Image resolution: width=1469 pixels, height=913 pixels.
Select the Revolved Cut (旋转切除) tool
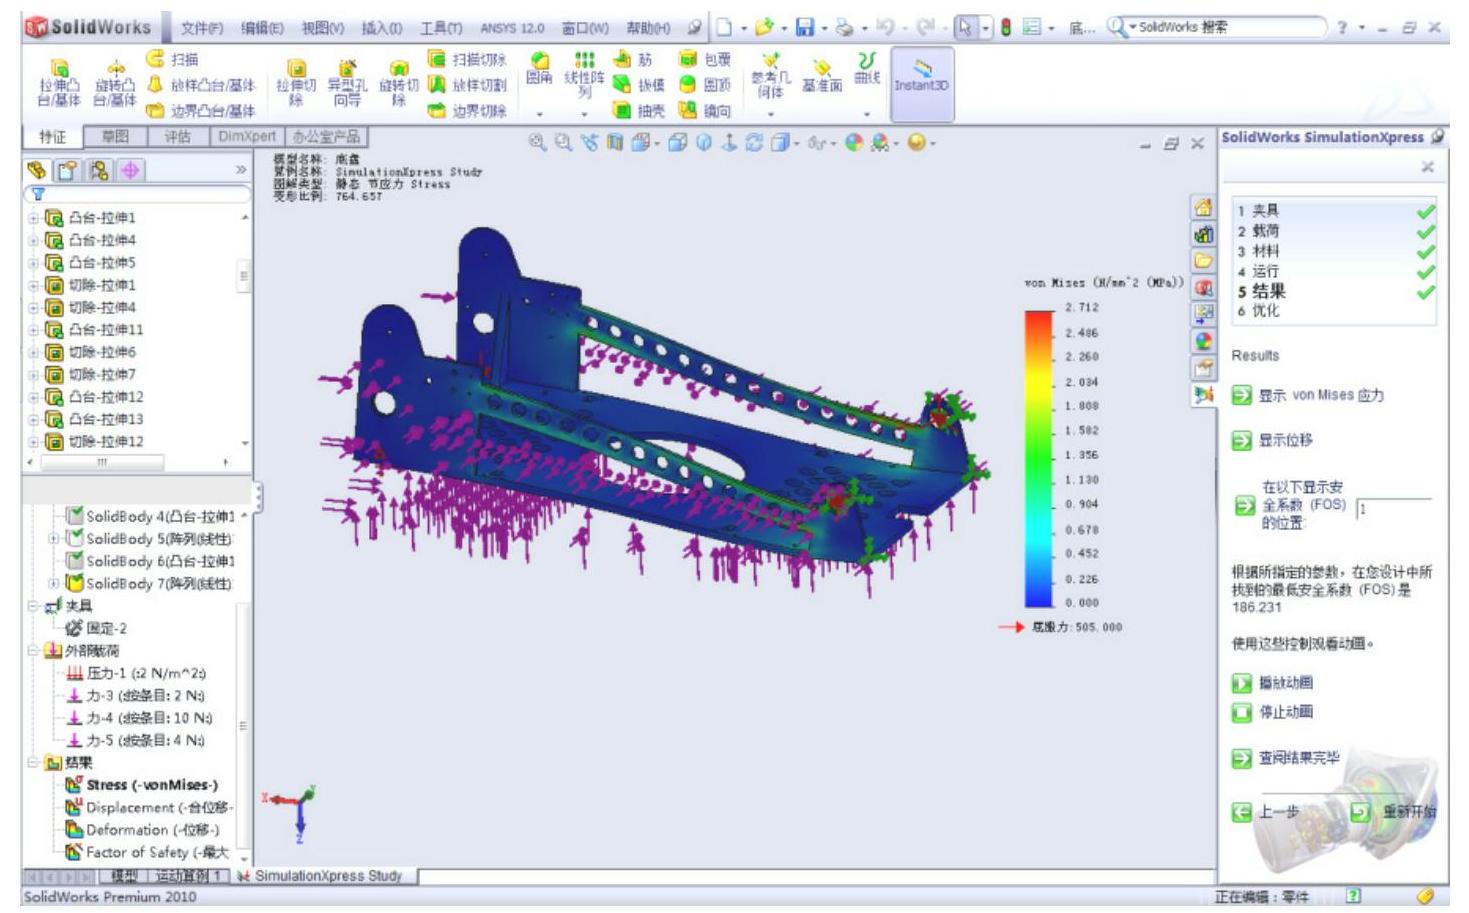(x=398, y=83)
